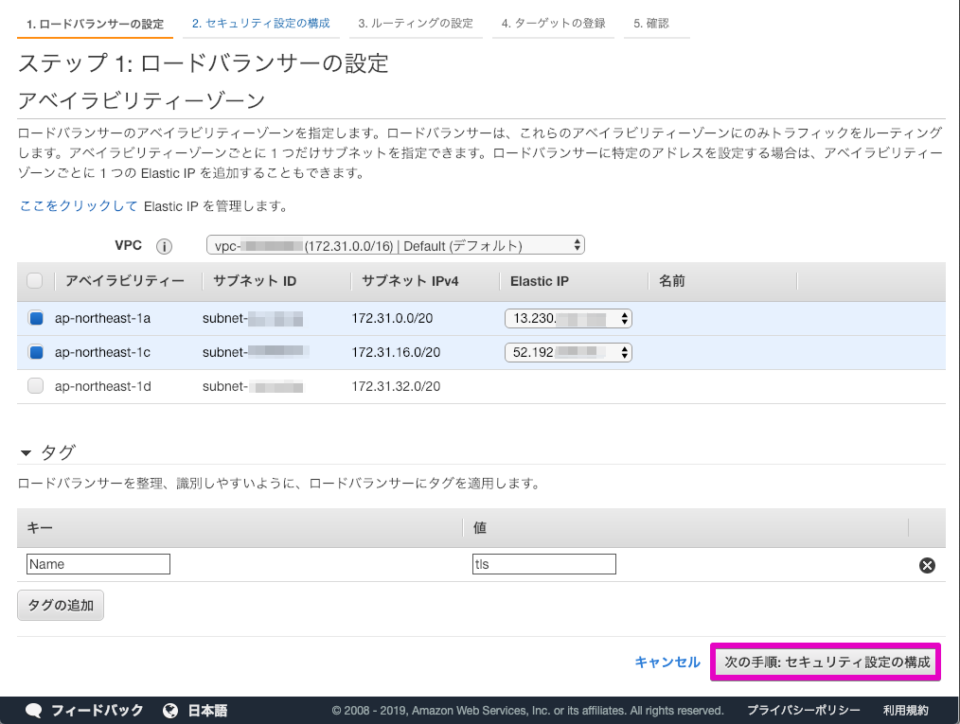This screenshot has height=724, width=960.
Task: Open the VPC selection dropdown
Action: pyautogui.click(x=394, y=245)
